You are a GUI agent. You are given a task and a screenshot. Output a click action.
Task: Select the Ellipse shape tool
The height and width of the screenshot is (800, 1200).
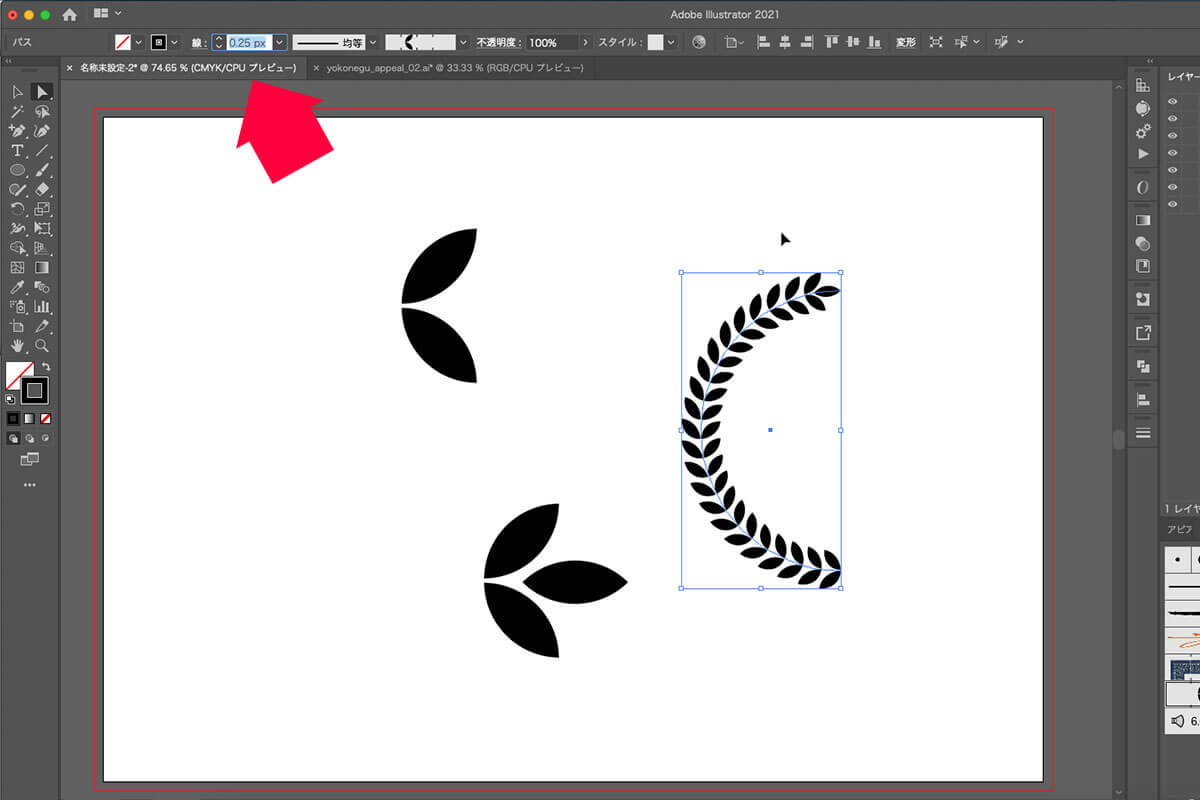pos(17,170)
